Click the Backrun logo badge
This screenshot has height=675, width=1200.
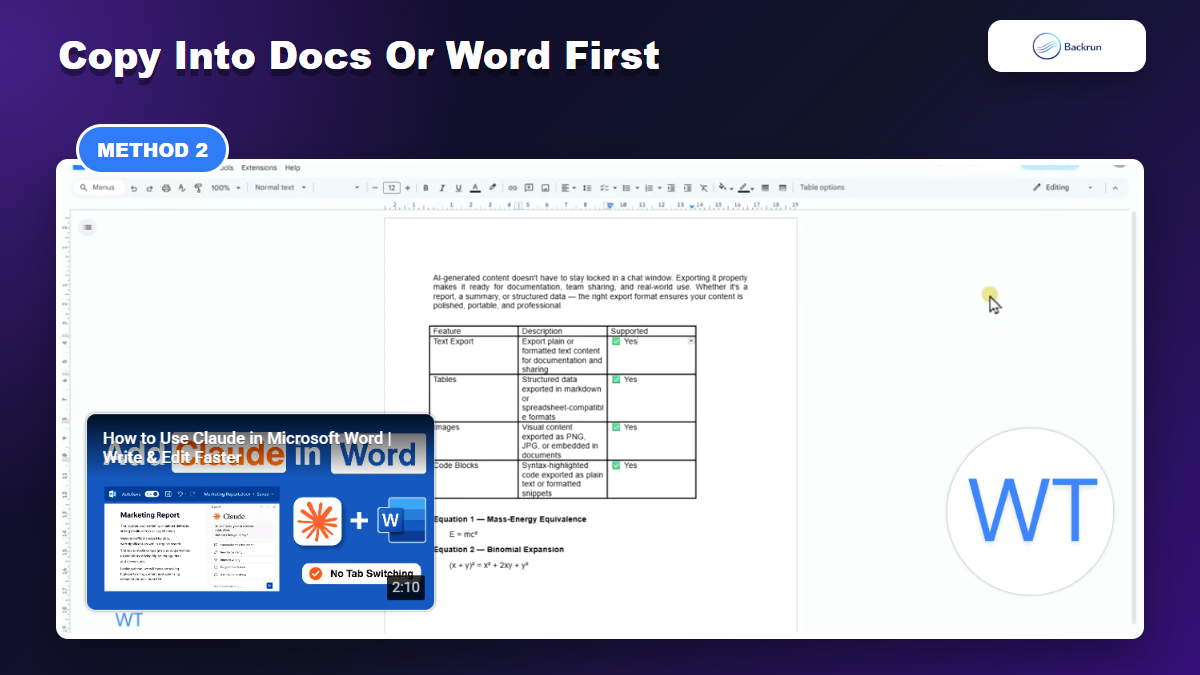pyautogui.click(x=1066, y=46)
